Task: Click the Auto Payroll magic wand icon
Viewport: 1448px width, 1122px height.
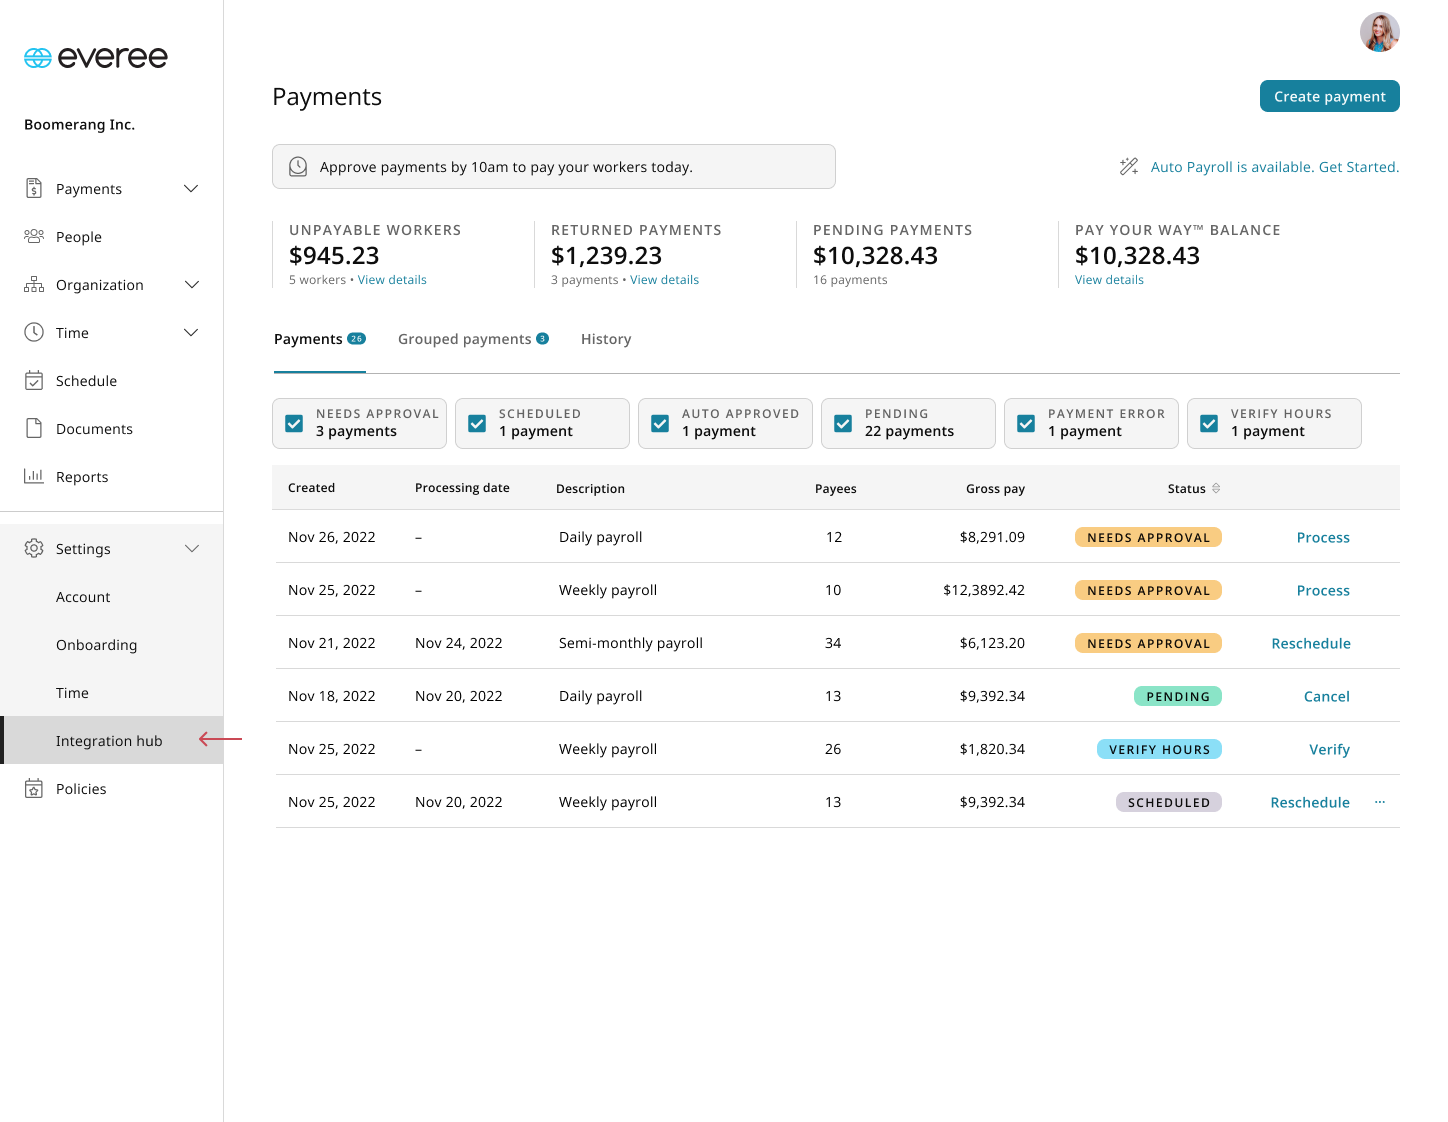Action: pos(1129,167)
